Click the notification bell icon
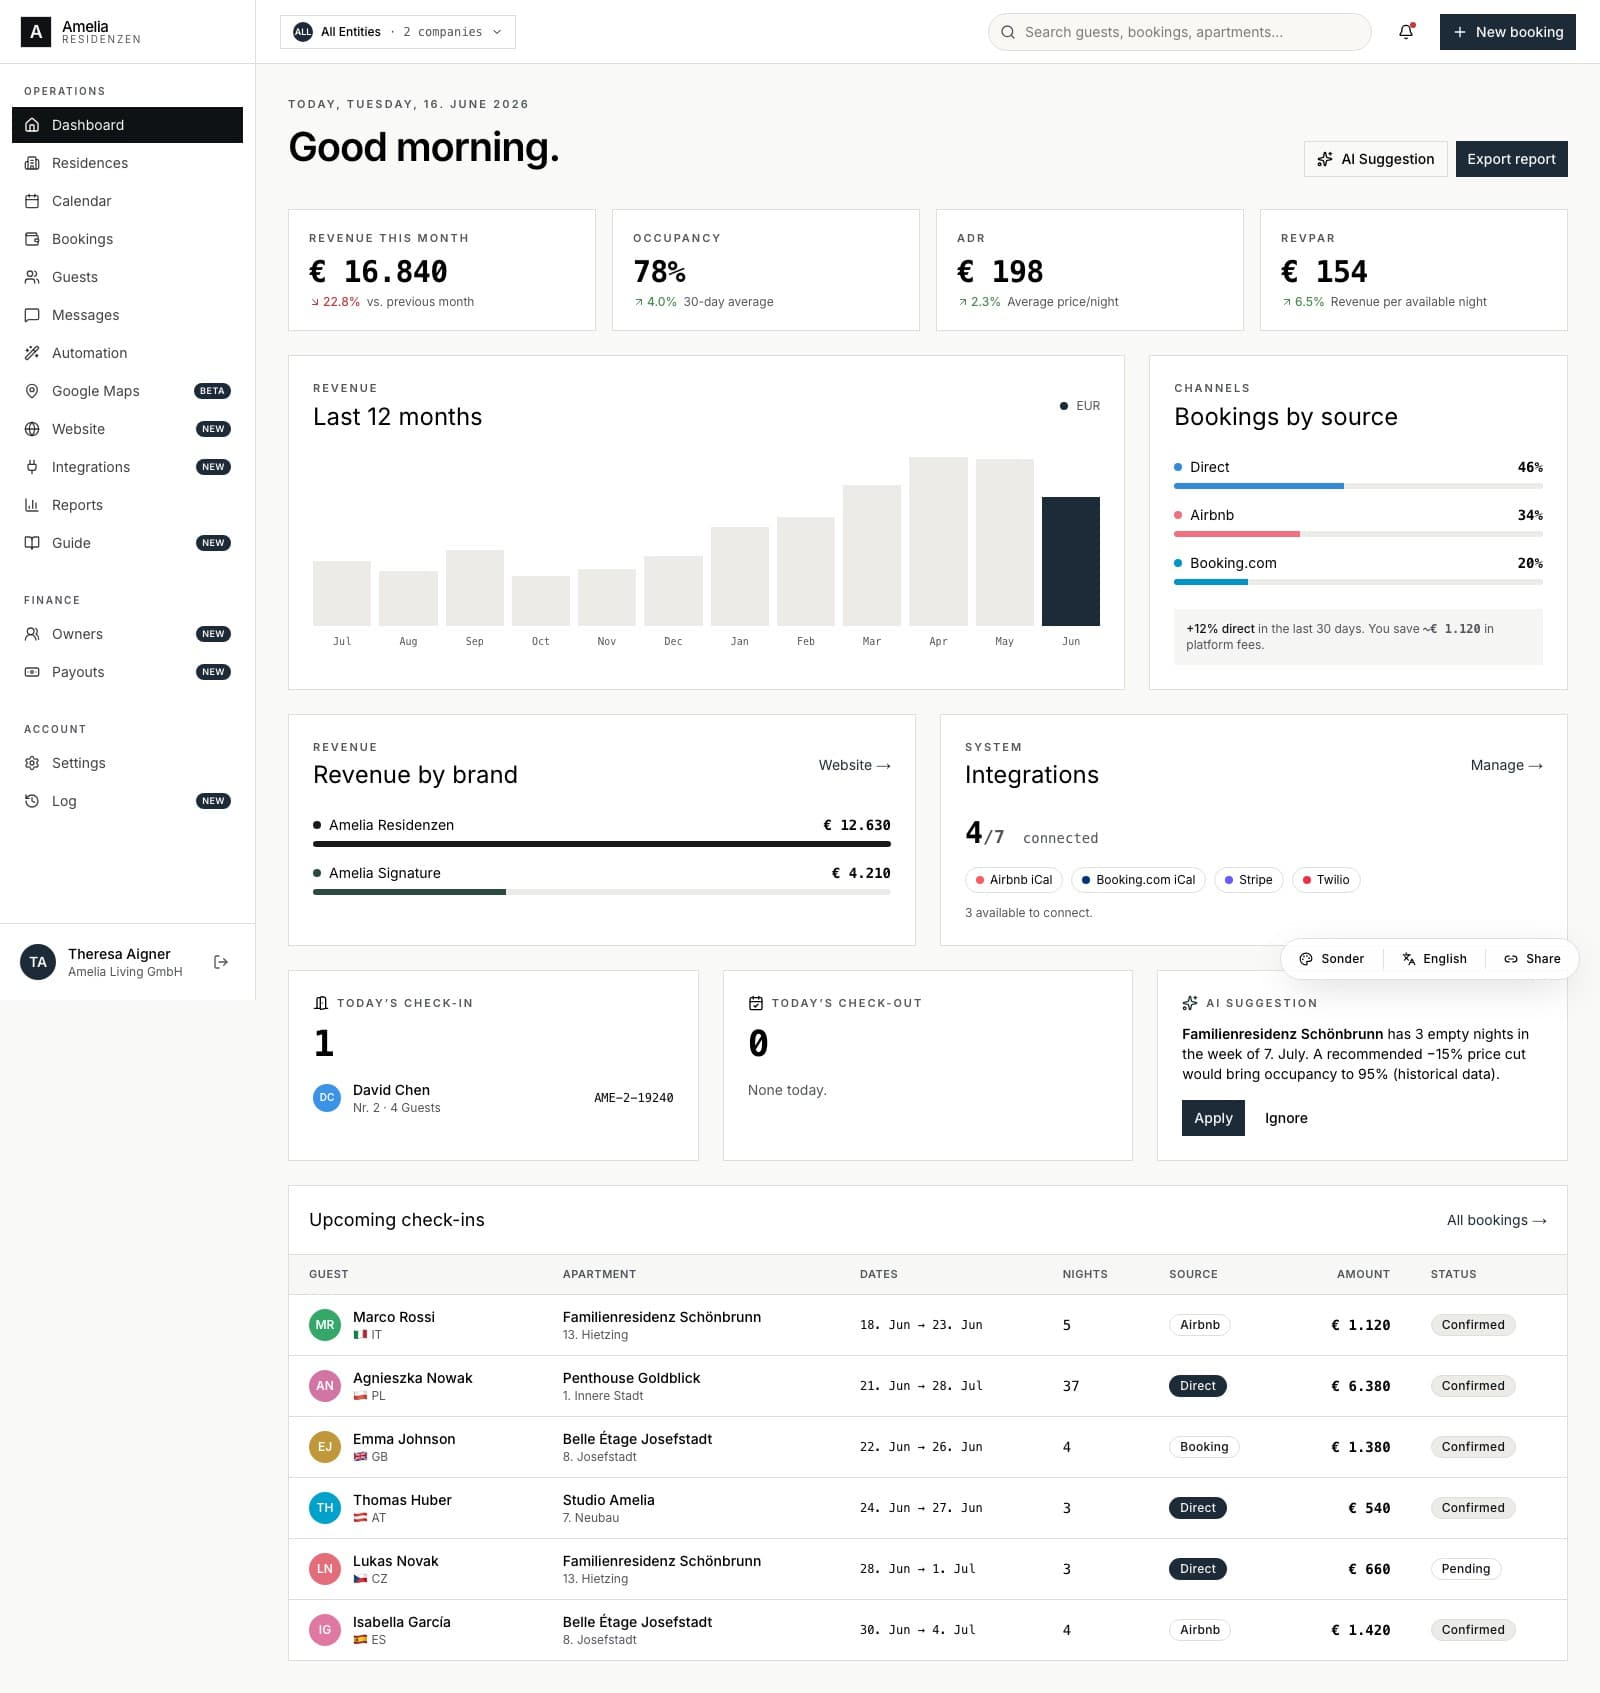Image resolution: width=1600 pixels, height=1693 pixels. [x=1406, y=32]
